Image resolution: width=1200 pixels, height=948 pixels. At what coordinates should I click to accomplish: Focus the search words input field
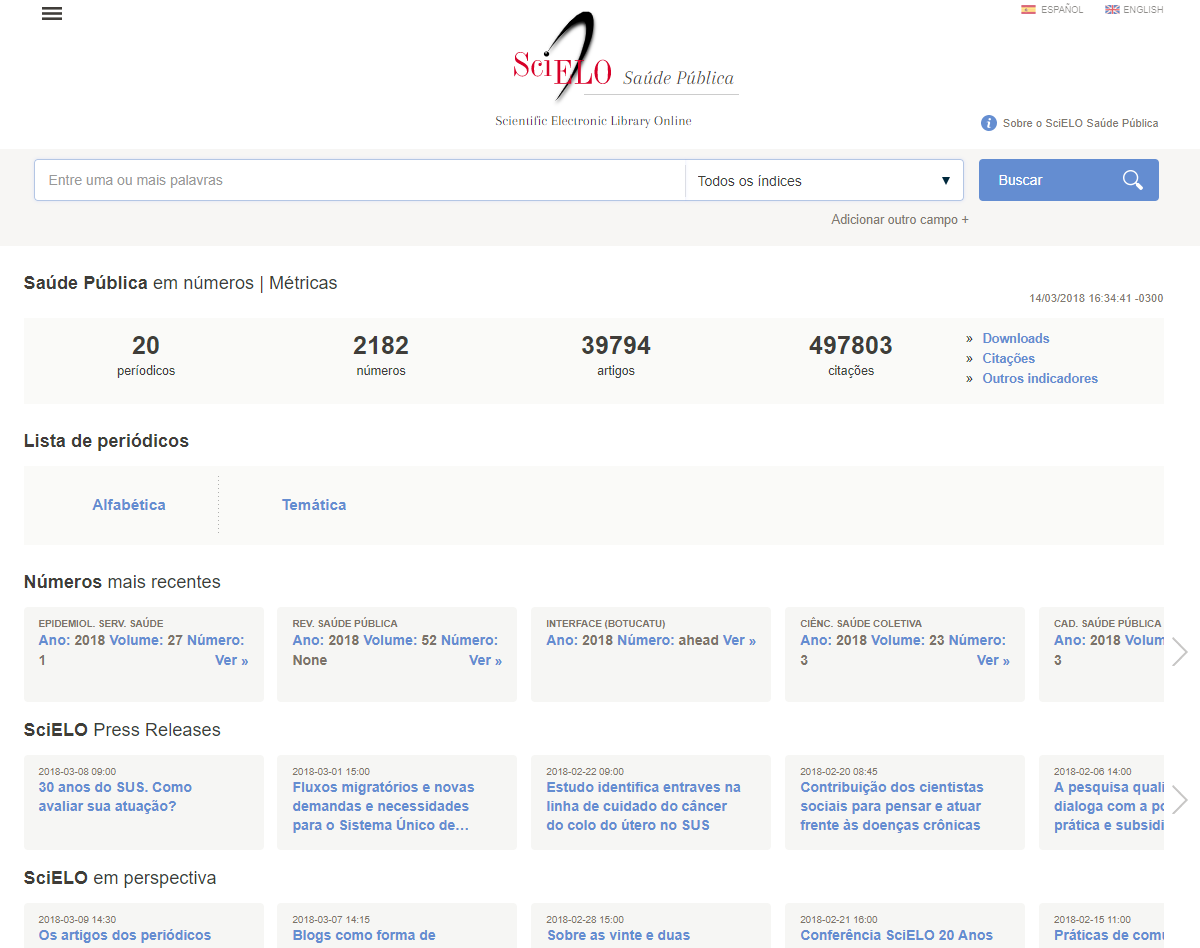pos(360,180)
